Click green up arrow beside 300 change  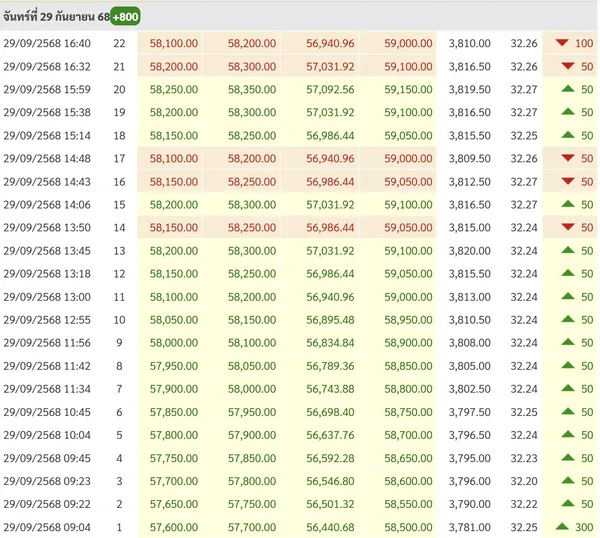[561, 527]
